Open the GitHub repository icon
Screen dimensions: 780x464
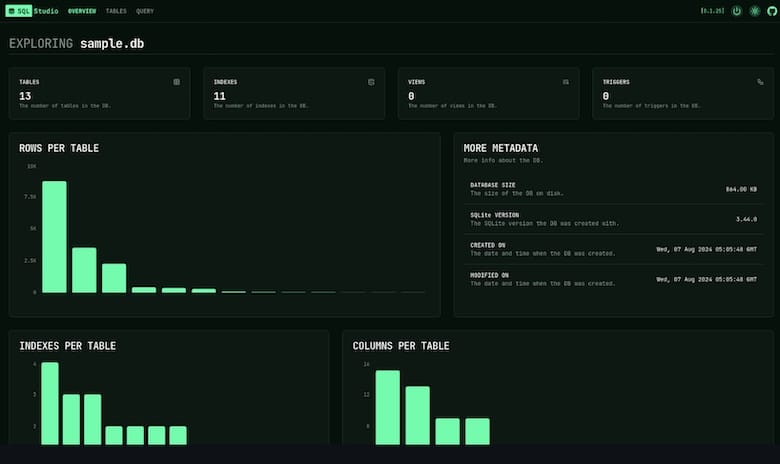(772, 11)
